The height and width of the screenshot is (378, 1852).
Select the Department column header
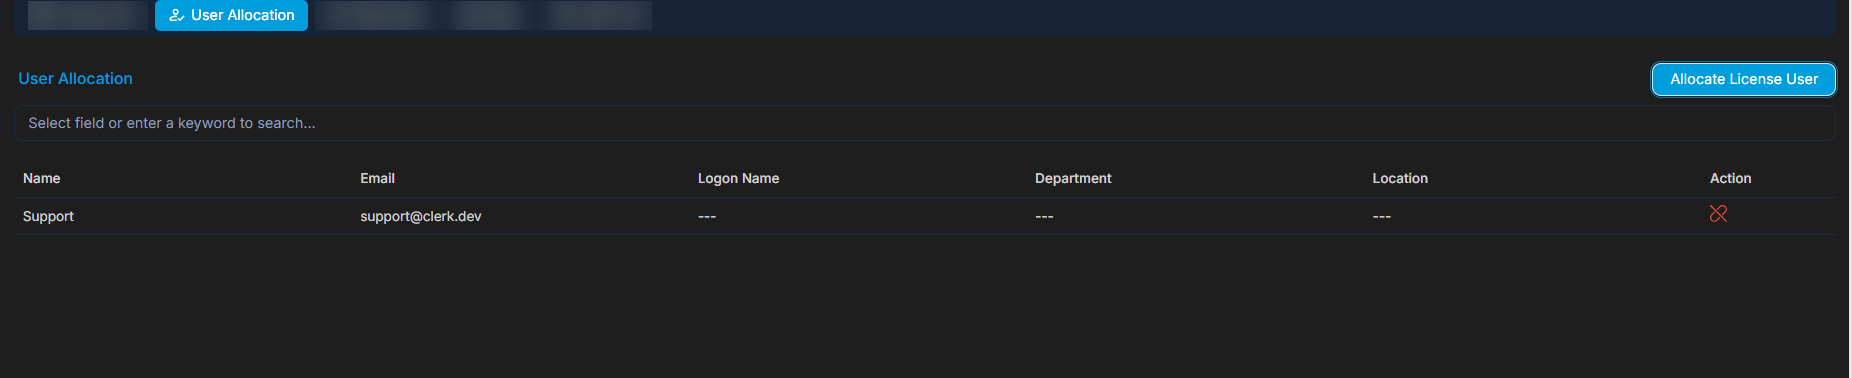[x=1073, y=178]
